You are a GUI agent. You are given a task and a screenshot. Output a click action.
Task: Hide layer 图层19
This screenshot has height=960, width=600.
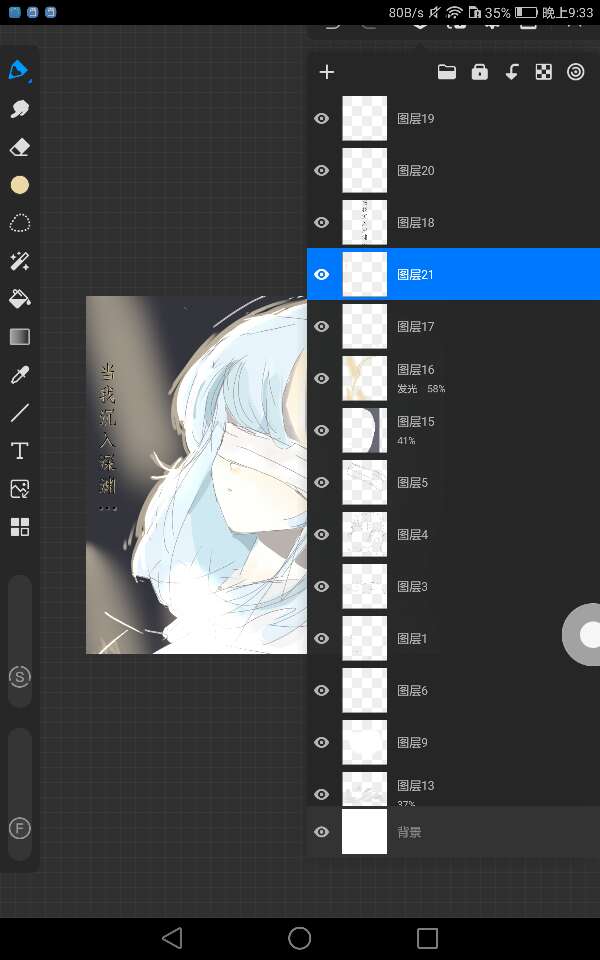[322, 119]
